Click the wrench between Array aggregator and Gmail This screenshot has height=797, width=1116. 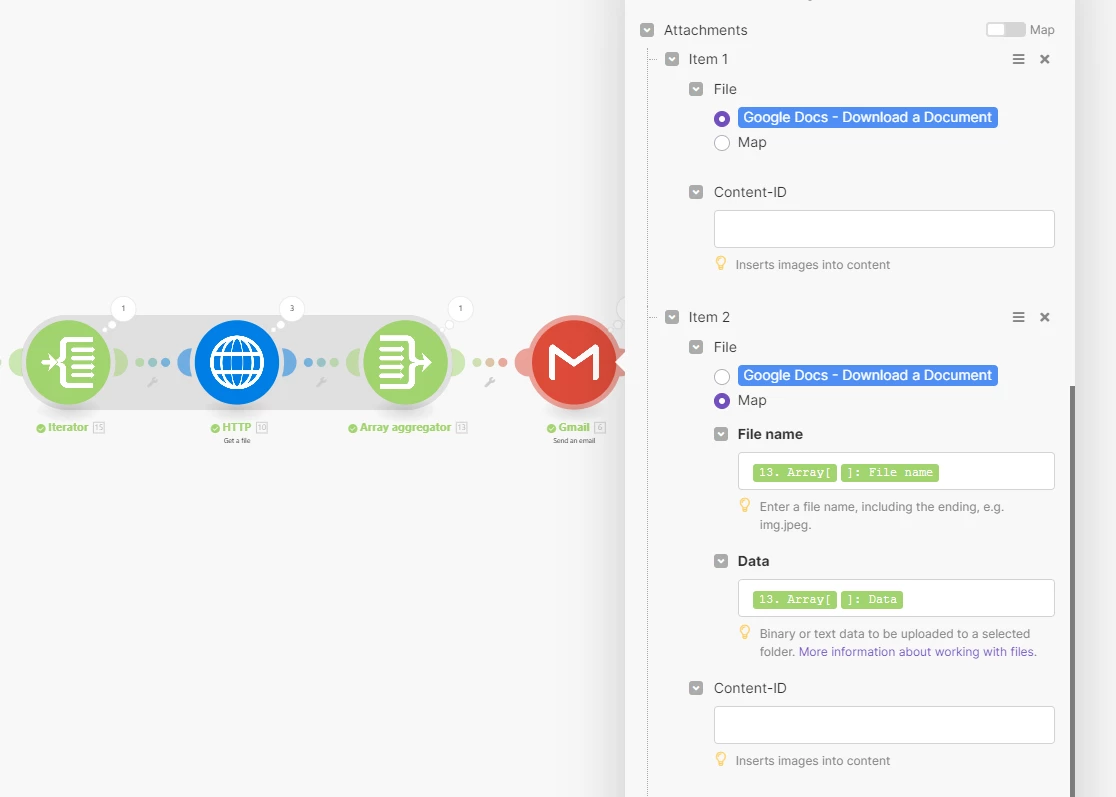490,382
